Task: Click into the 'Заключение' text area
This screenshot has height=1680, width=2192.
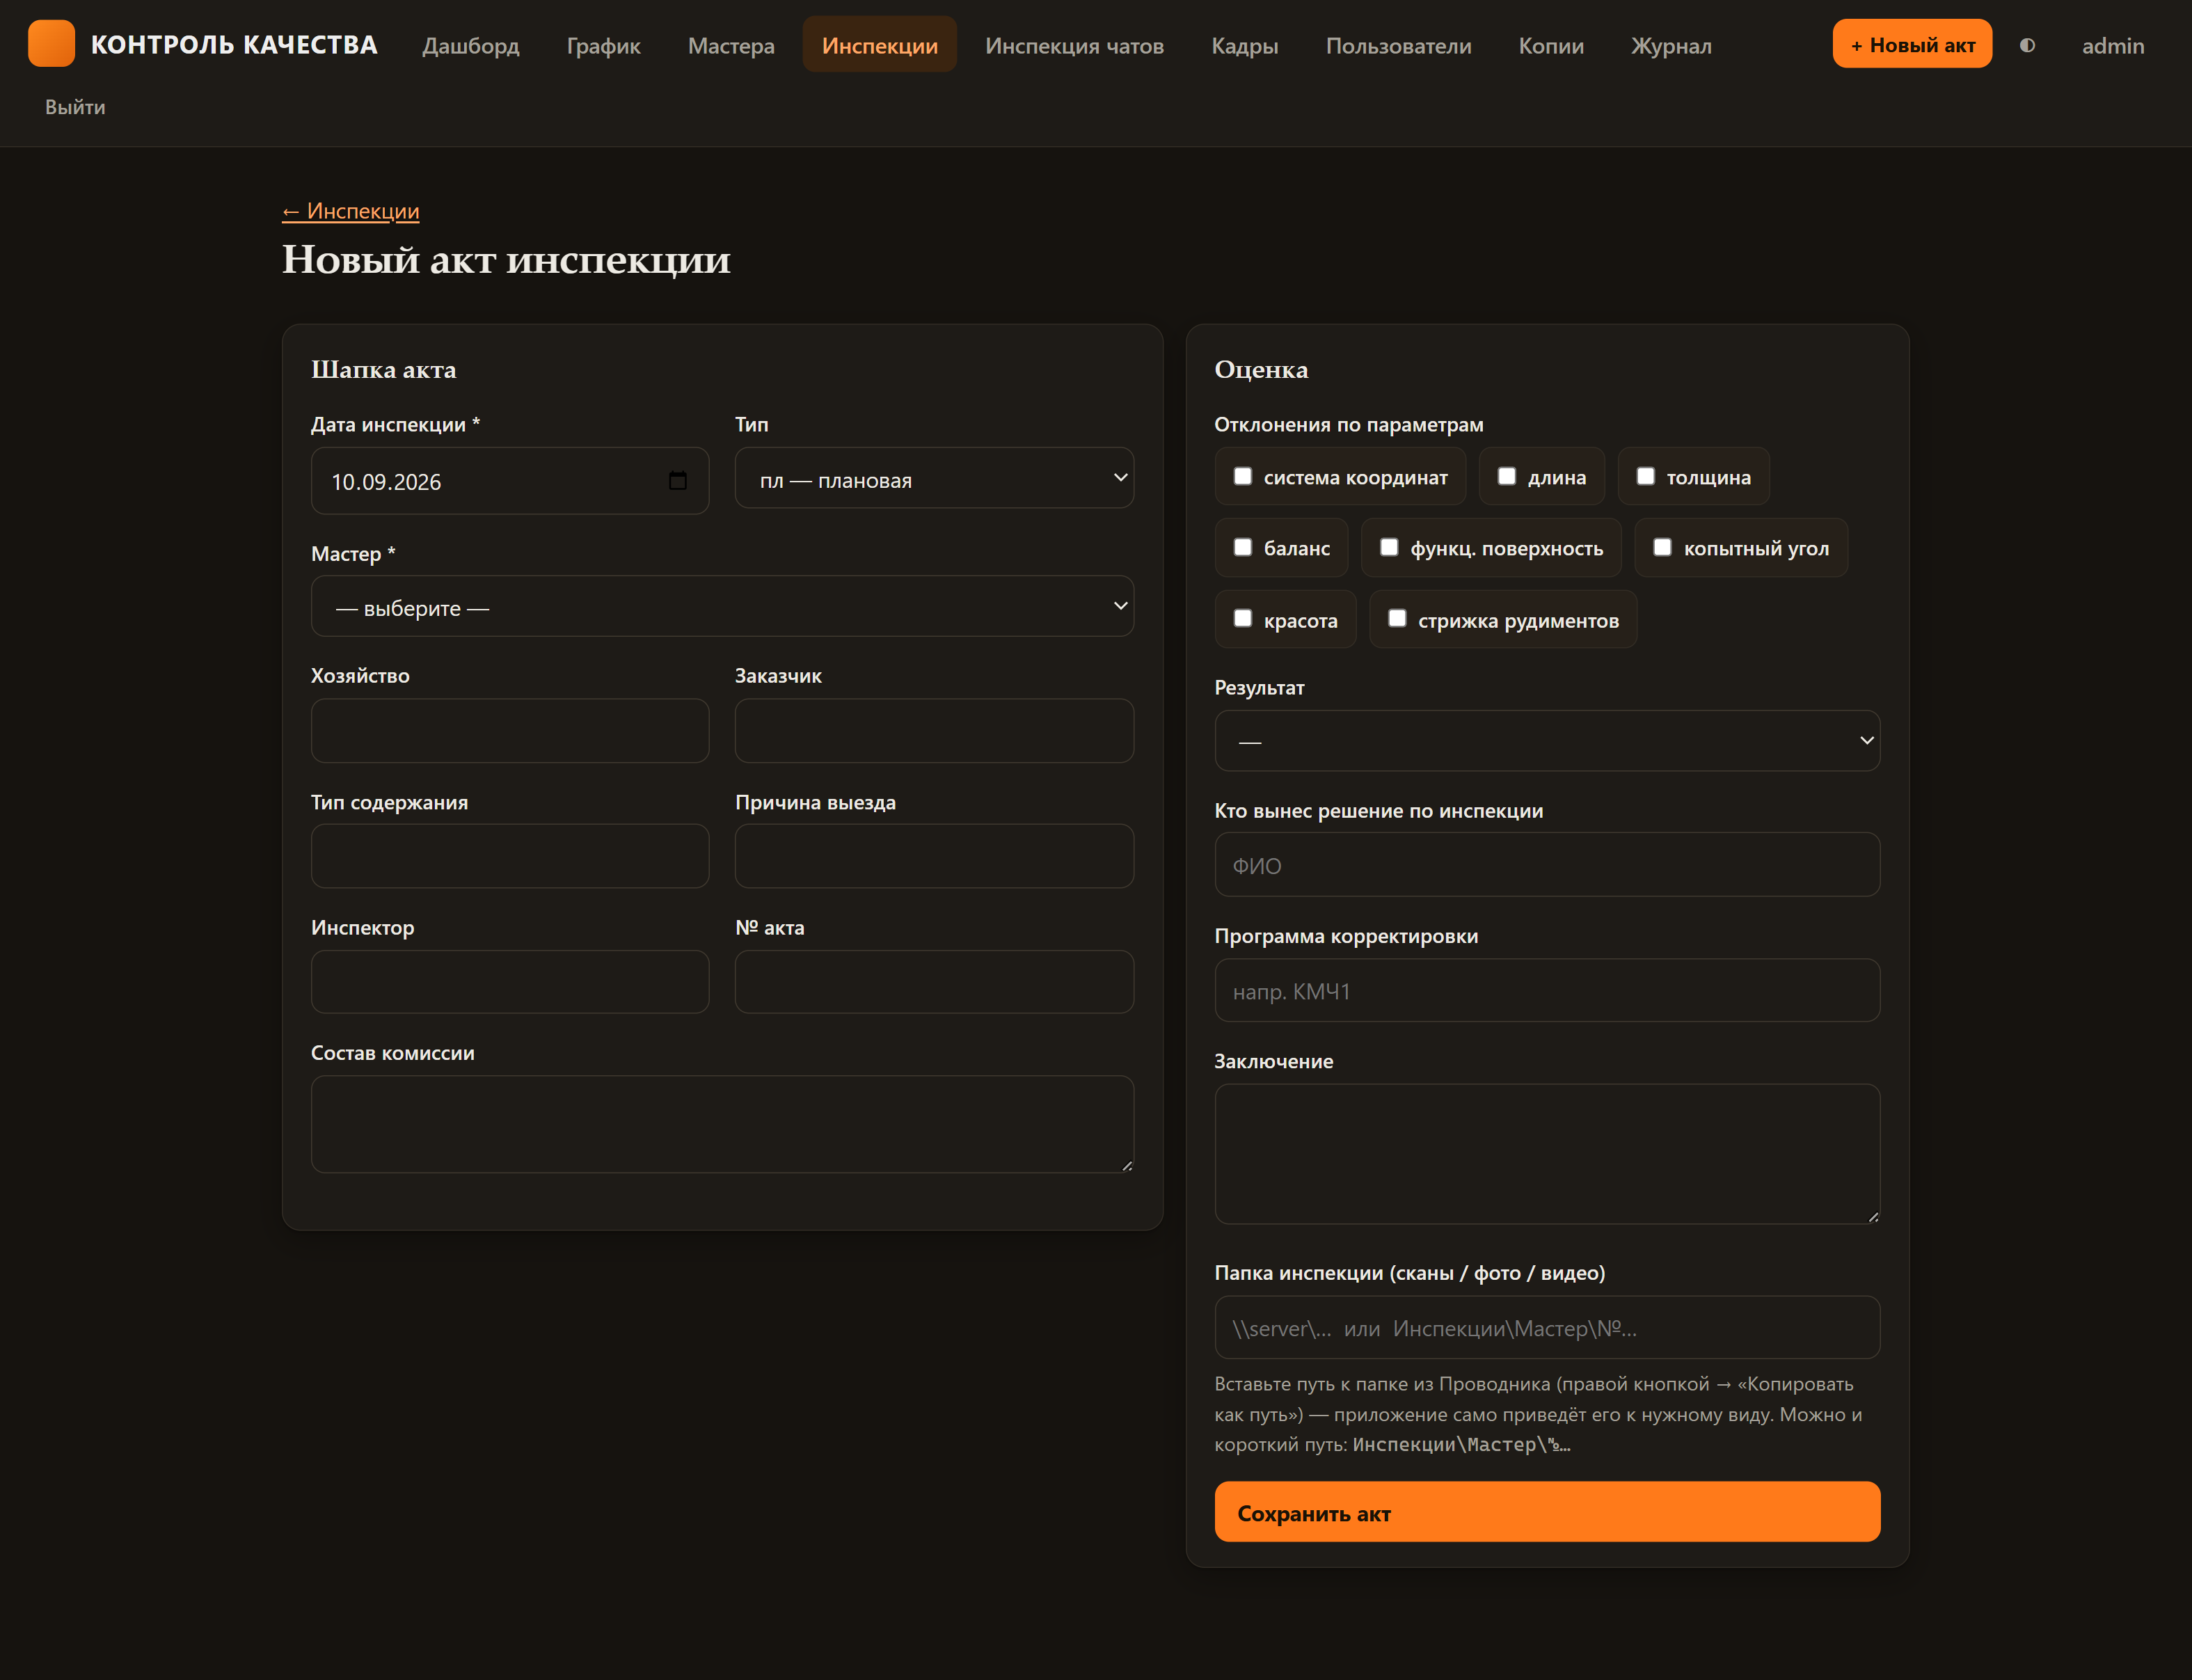Action: click(1547, 1154)
